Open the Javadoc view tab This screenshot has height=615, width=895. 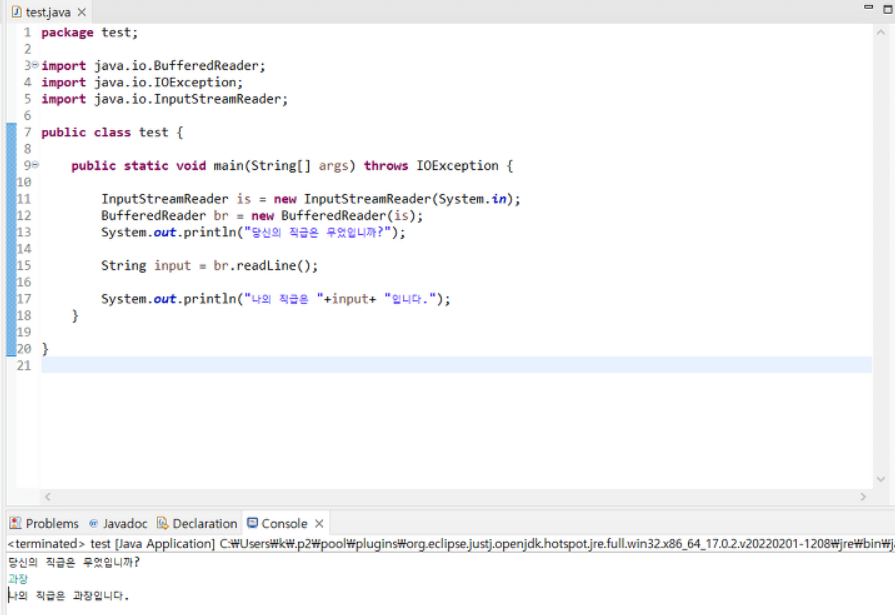pyautogui.click(x=118, y=523)
